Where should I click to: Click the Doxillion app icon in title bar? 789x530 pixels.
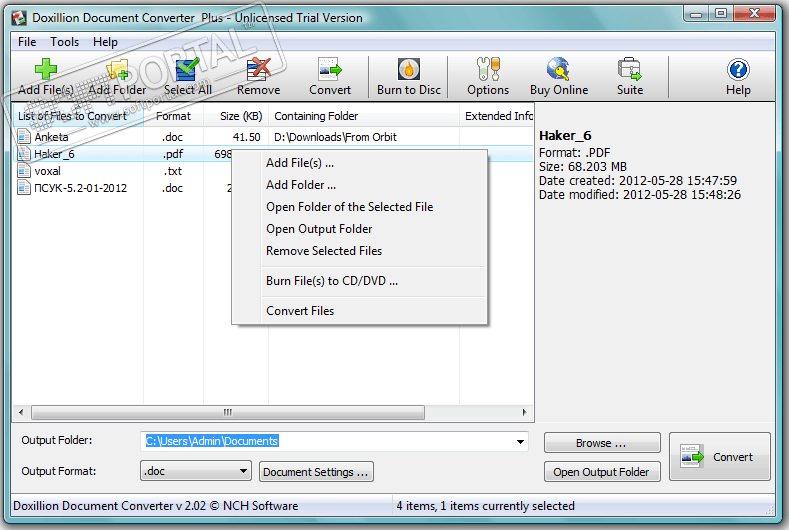[x=19, y=18]
